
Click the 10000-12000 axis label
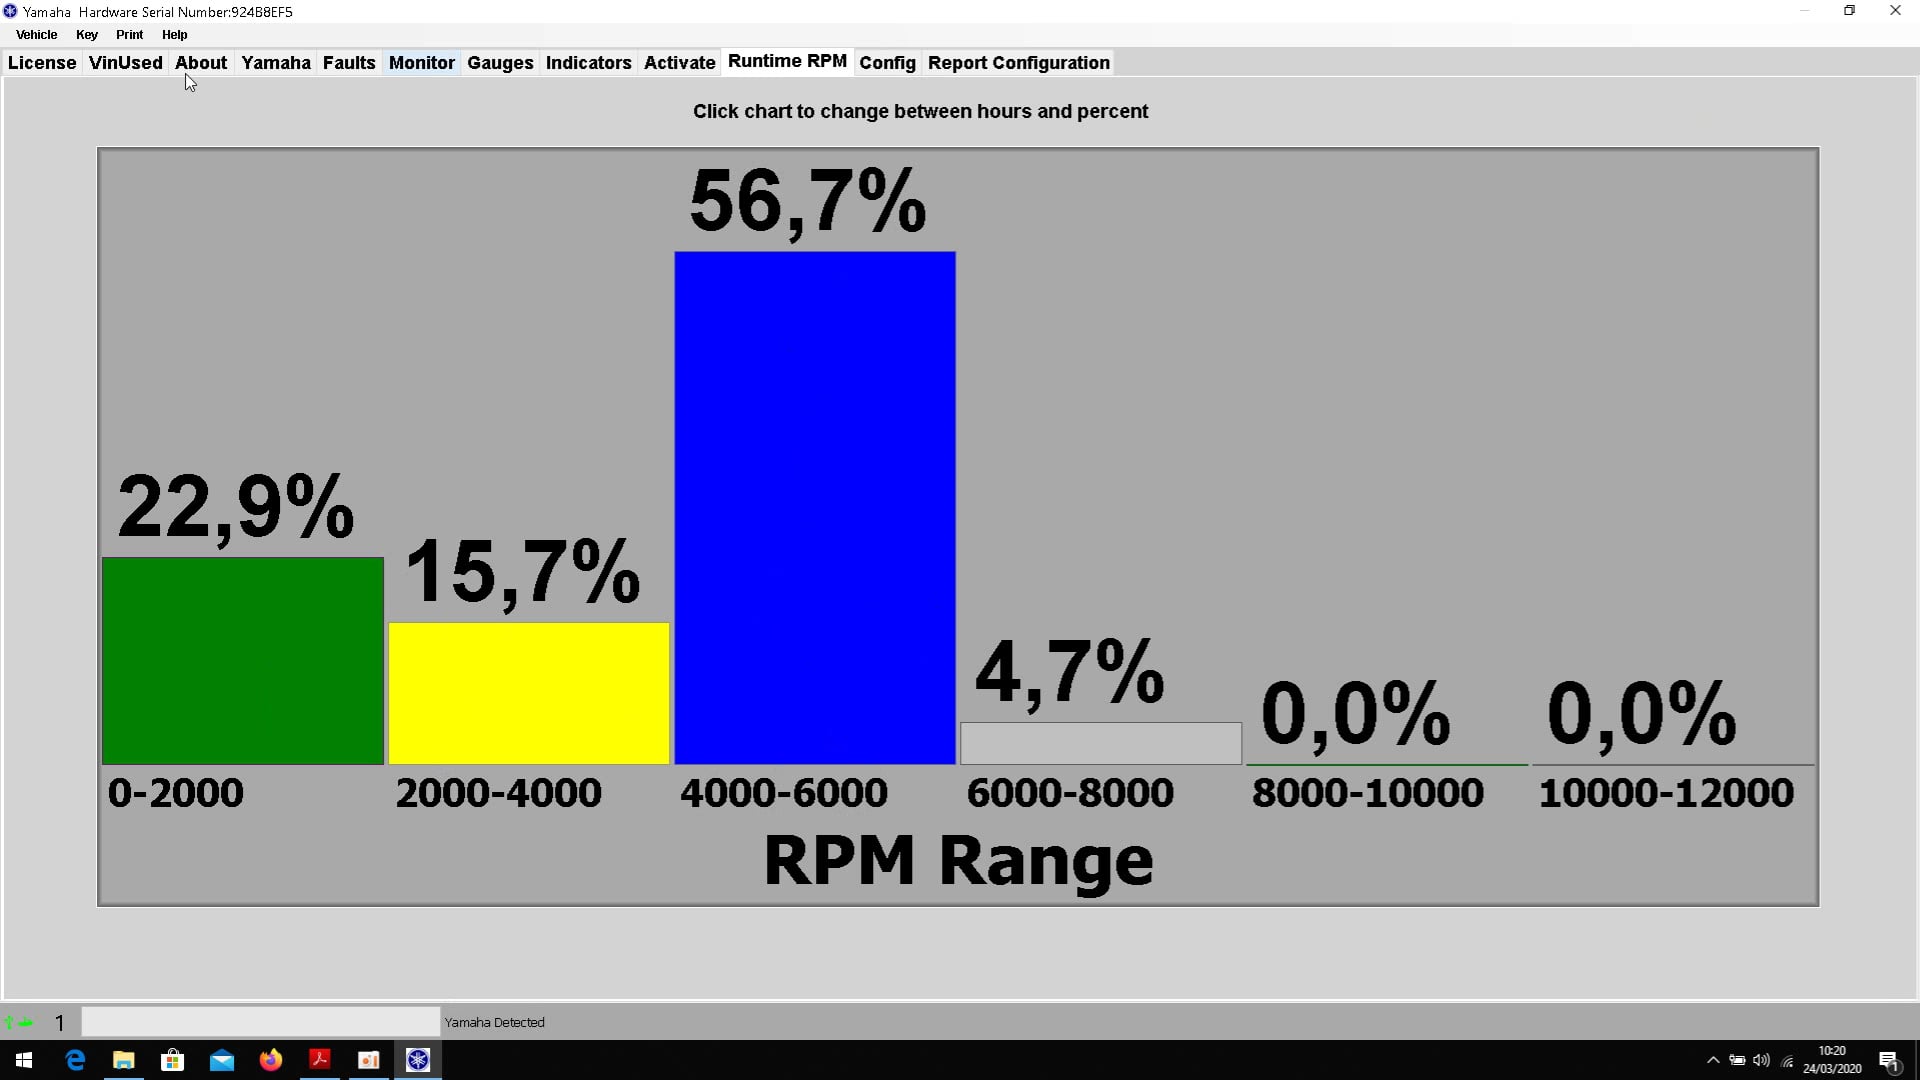1666,793
